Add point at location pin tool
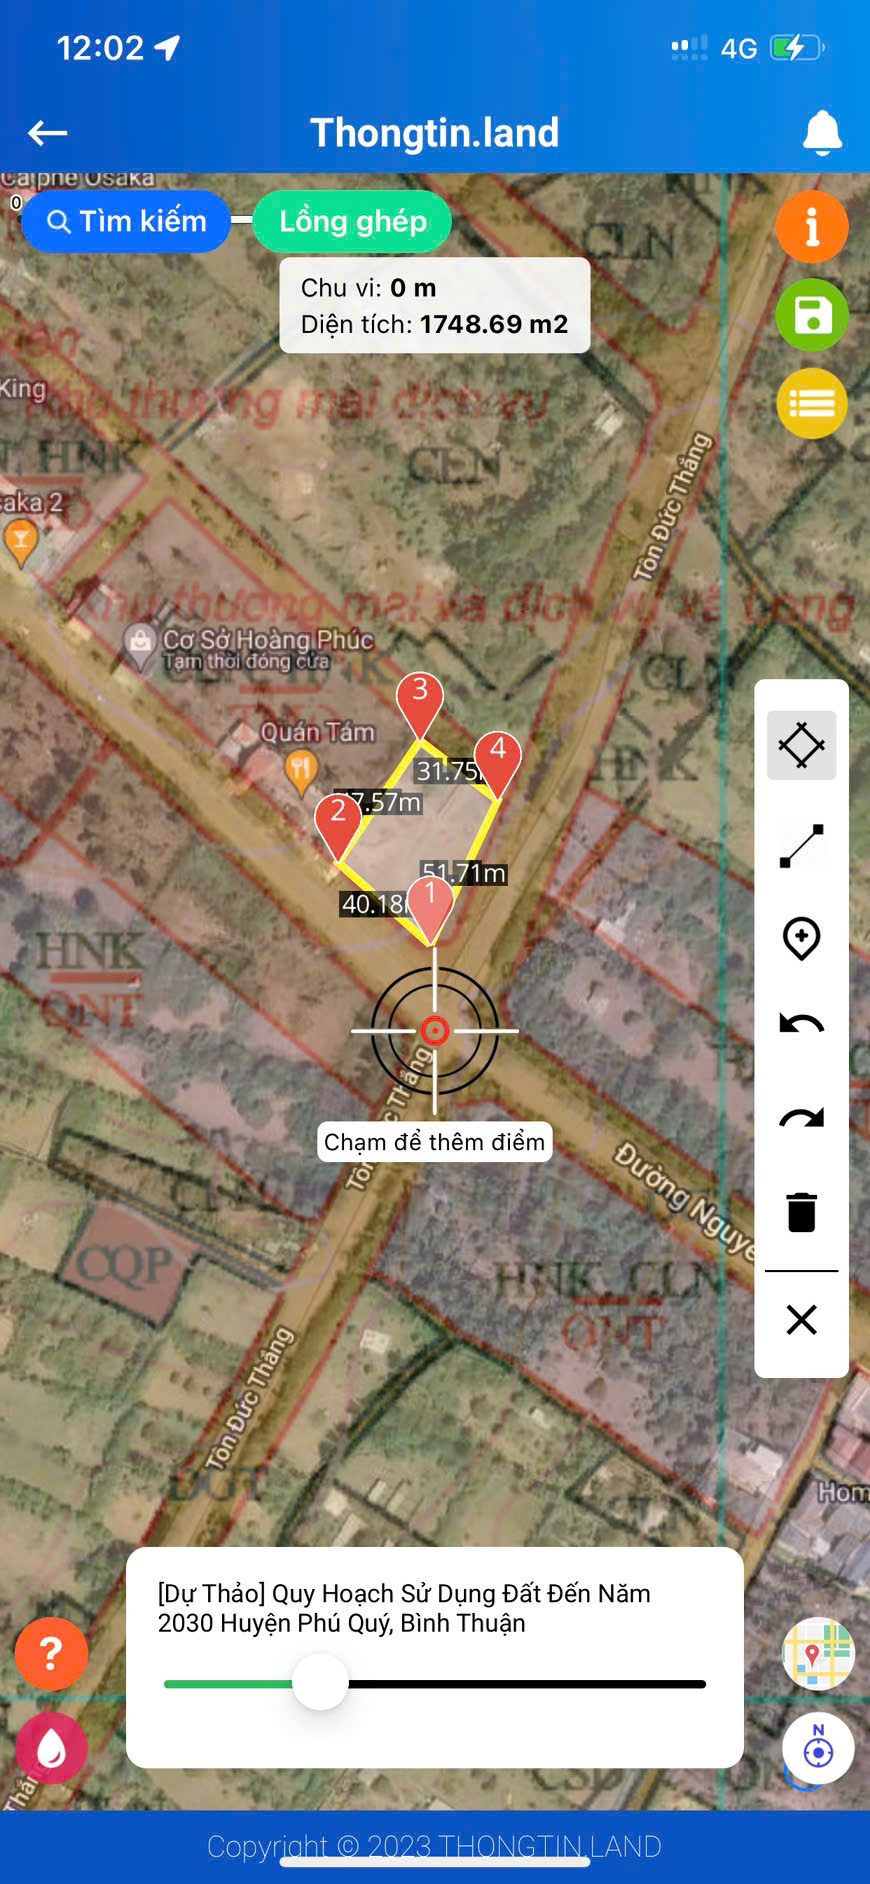The height and width of the screenshot is (1884, 870). [801, 939]
